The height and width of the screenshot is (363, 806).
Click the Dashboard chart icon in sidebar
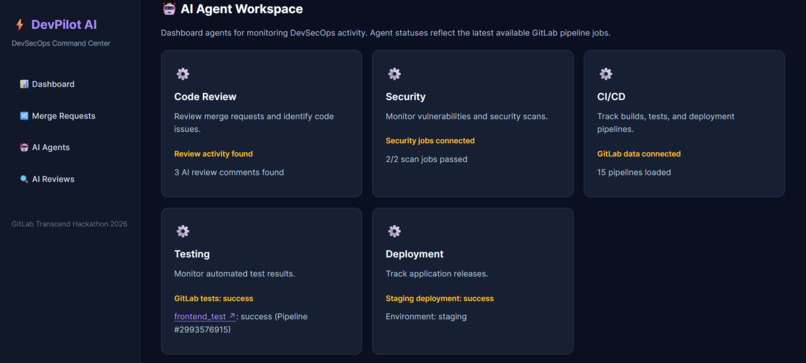point(24,84)
